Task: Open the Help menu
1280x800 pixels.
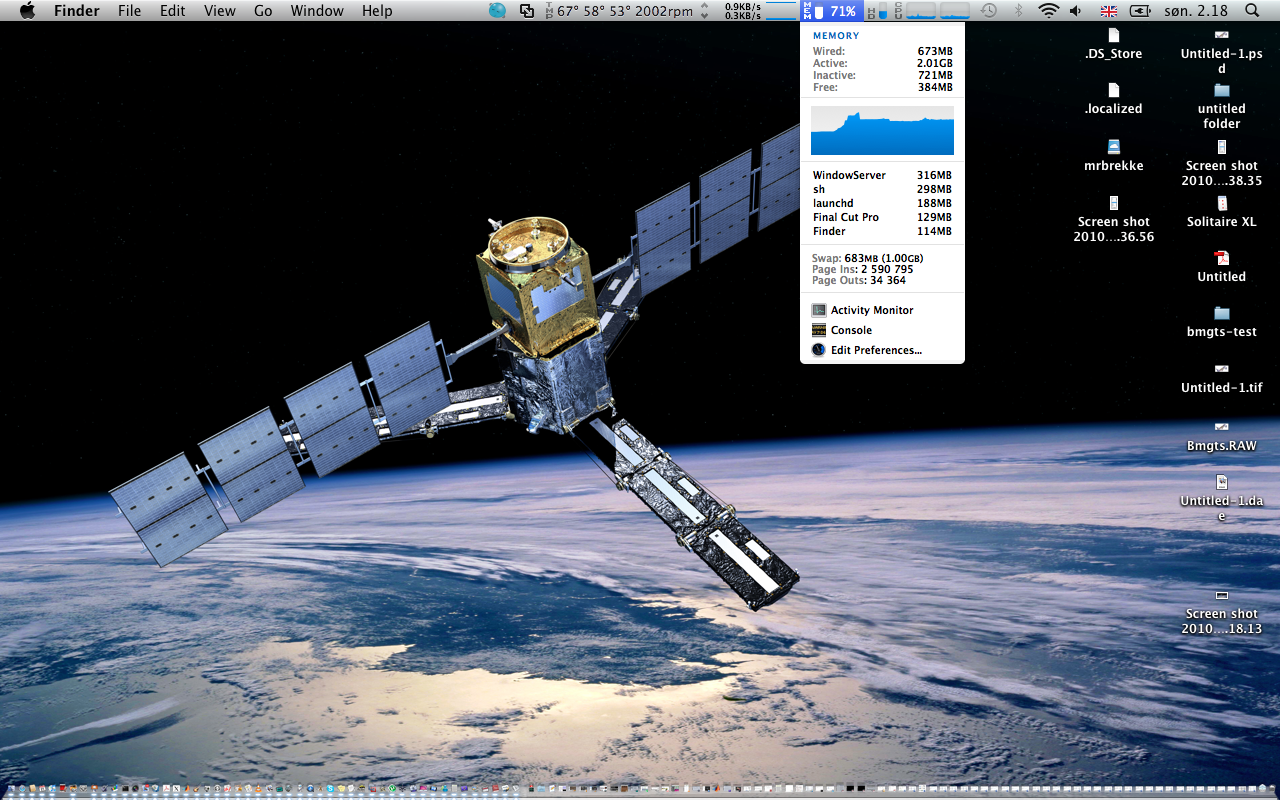Action: [377, 11]
